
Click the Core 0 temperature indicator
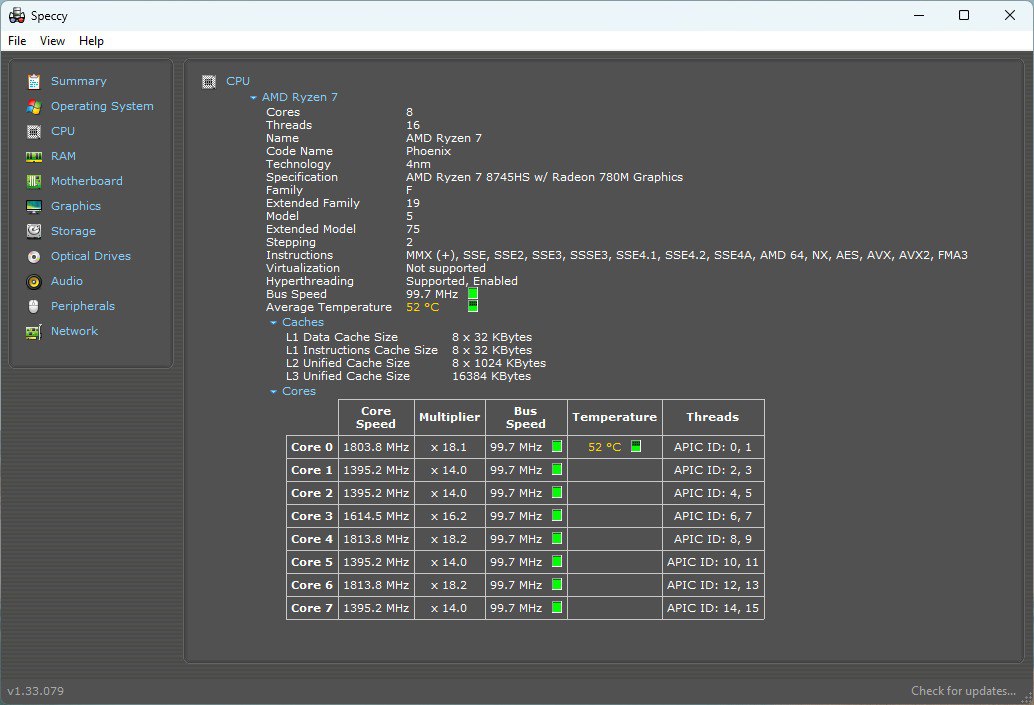636,446
